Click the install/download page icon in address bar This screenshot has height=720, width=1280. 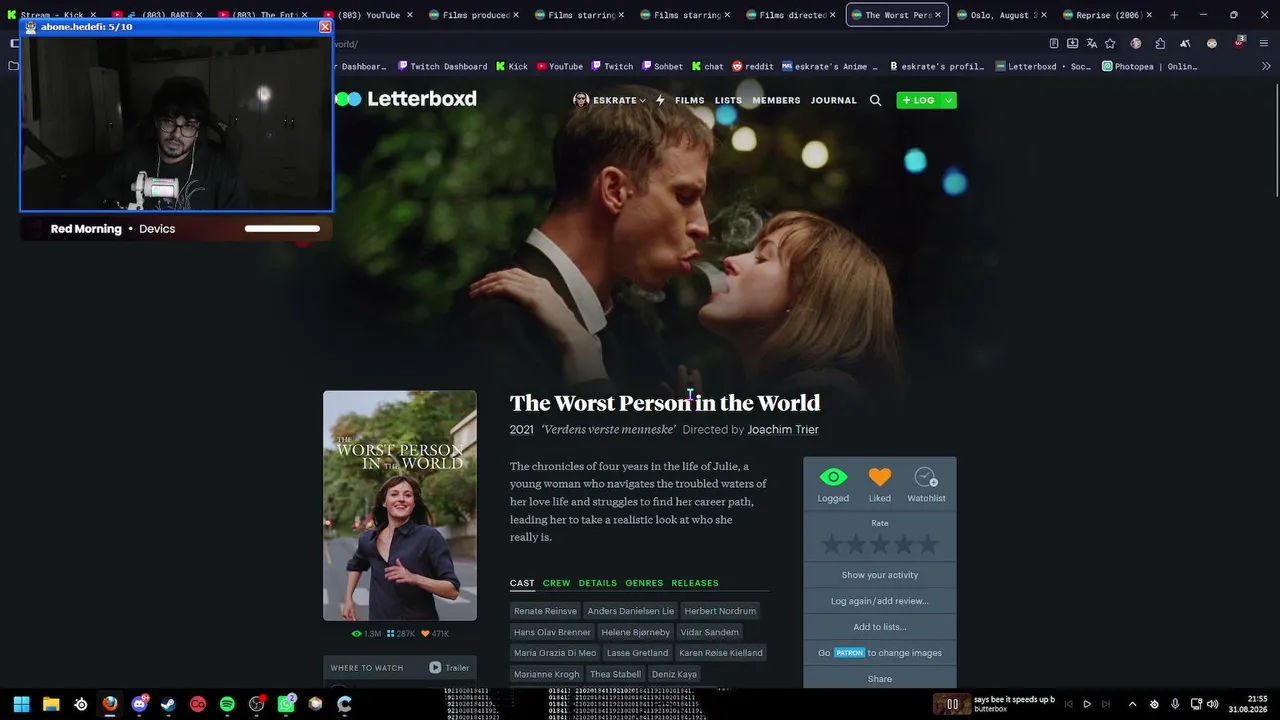coord(1073,44)
